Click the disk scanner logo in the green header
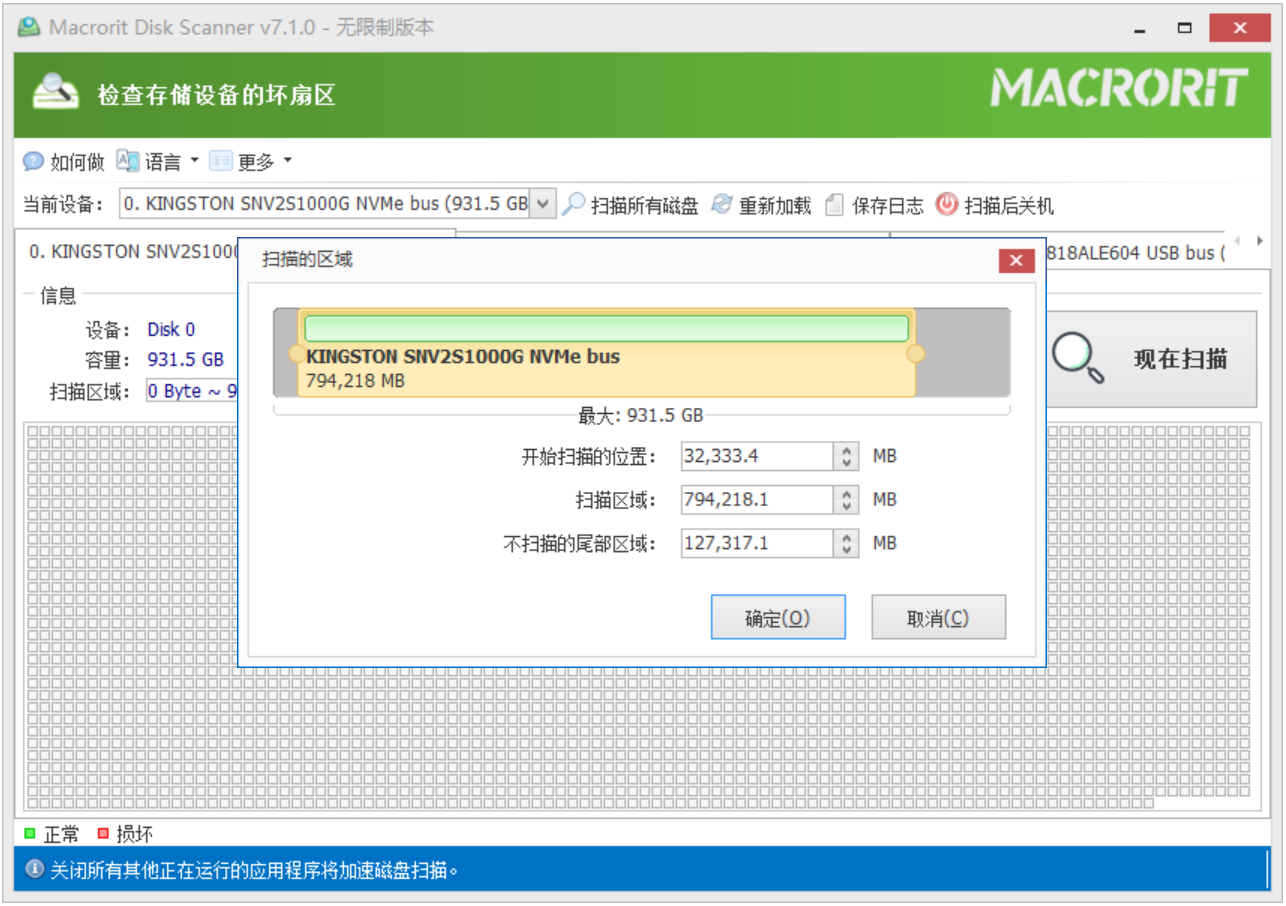This screenshot has height=906, width=1286. pyautogui.click(x=56, y=92)
